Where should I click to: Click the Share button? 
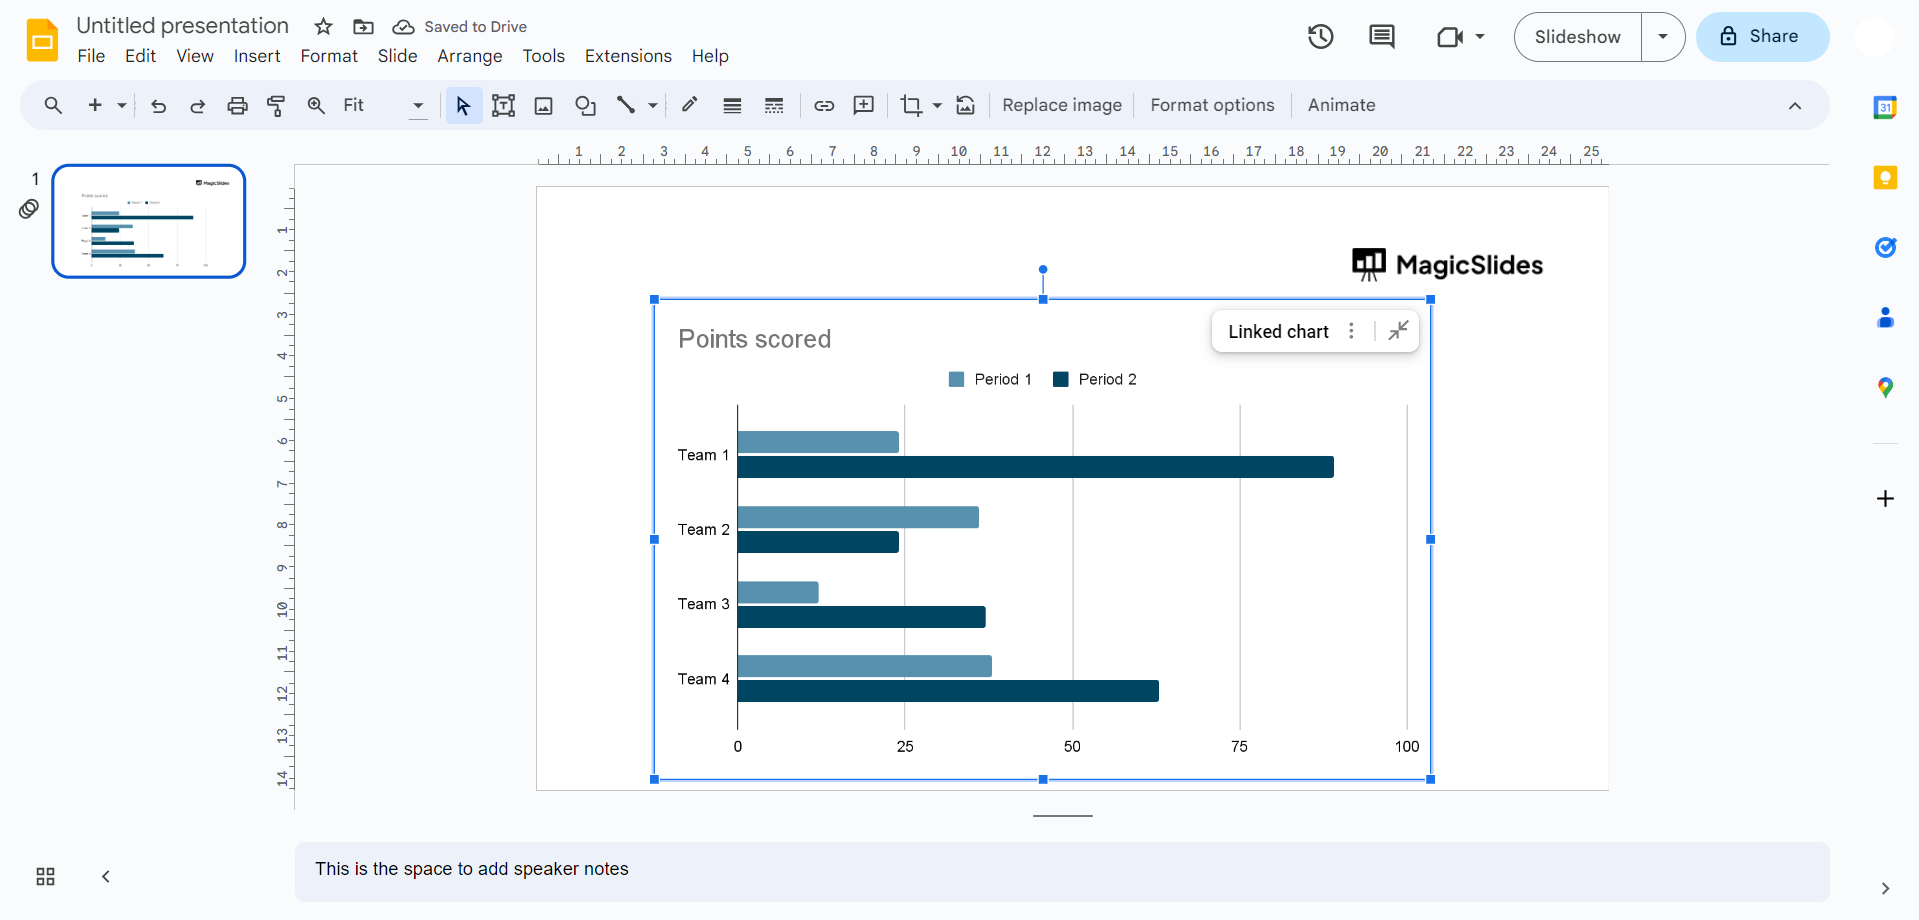[x=1762, y=37]
